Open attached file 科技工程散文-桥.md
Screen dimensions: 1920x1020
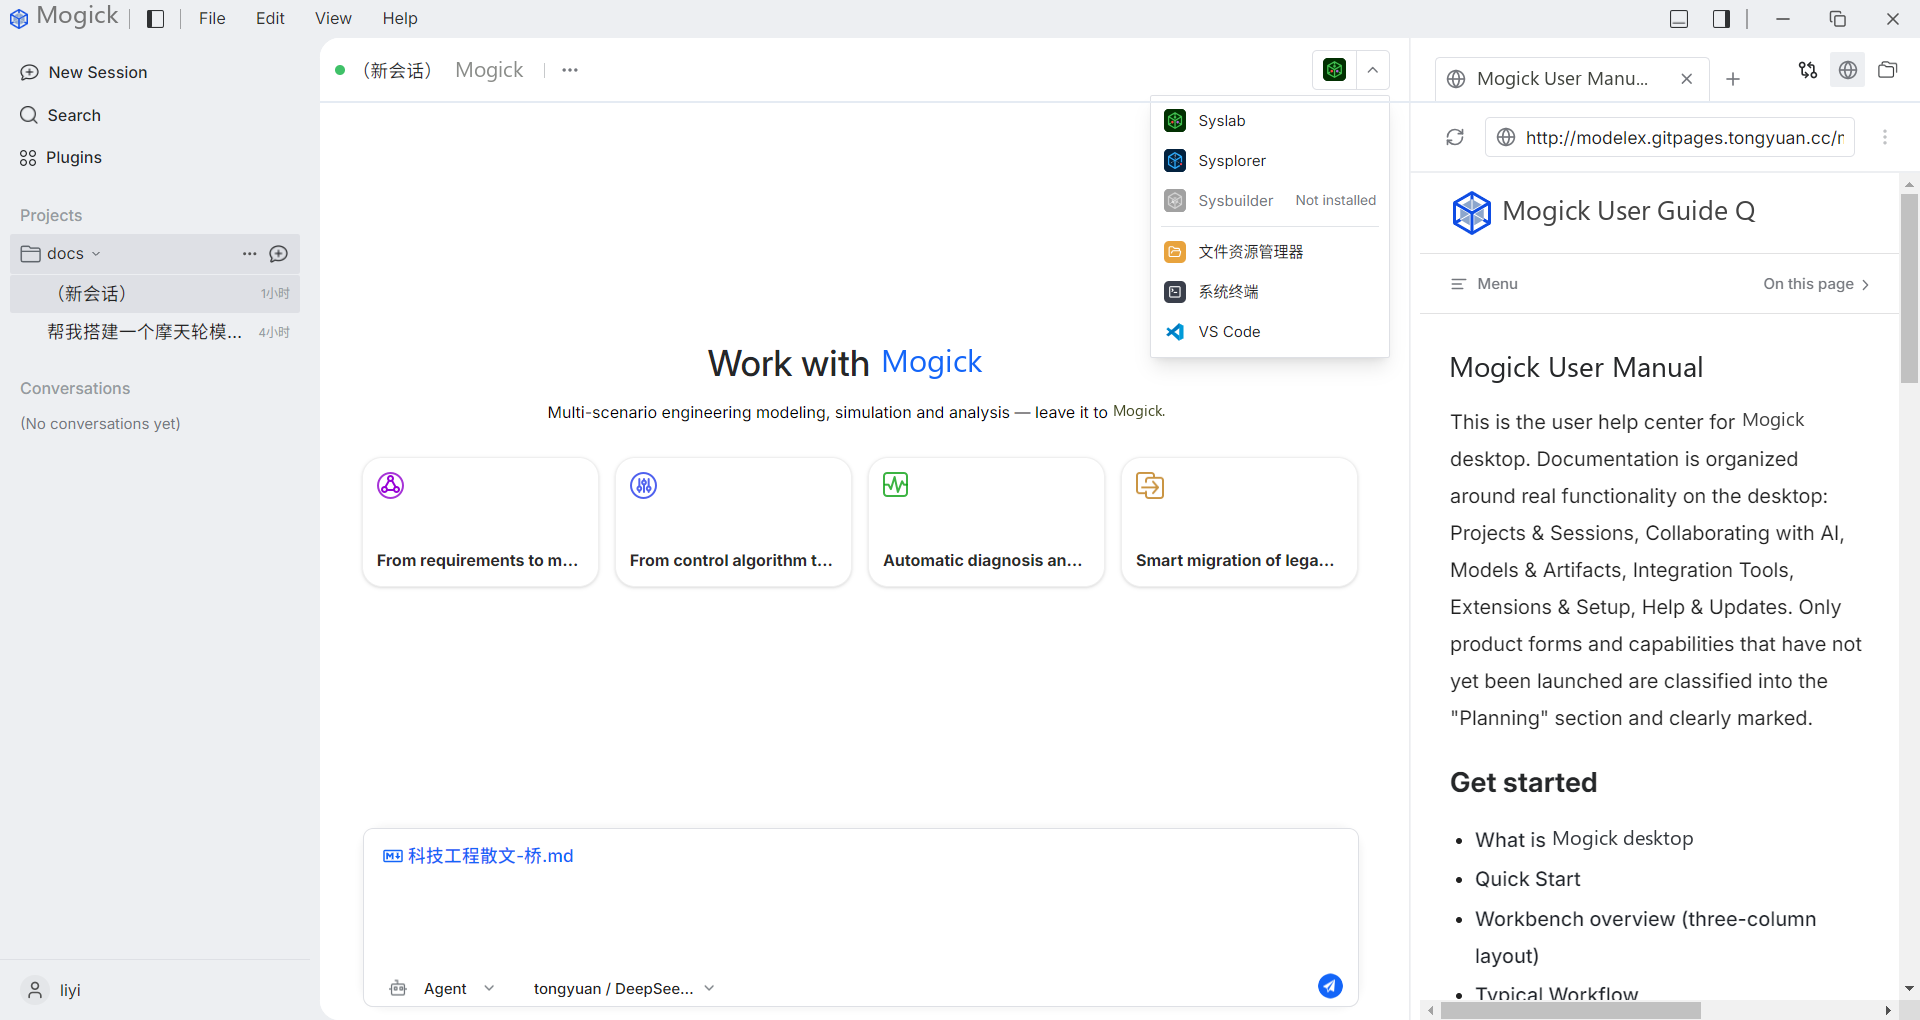coord(478,856)
